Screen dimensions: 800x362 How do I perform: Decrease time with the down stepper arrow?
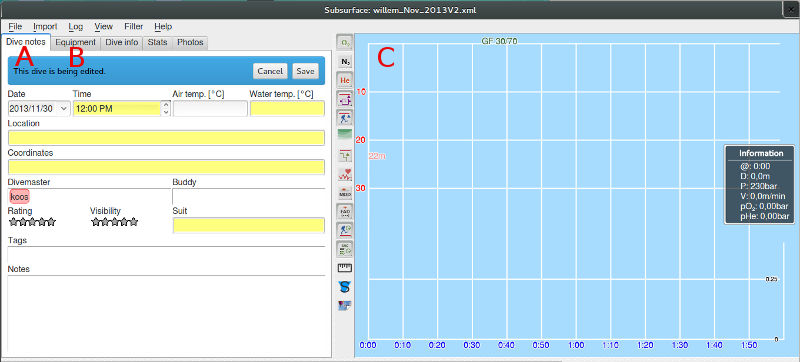(x=166, y=112)
